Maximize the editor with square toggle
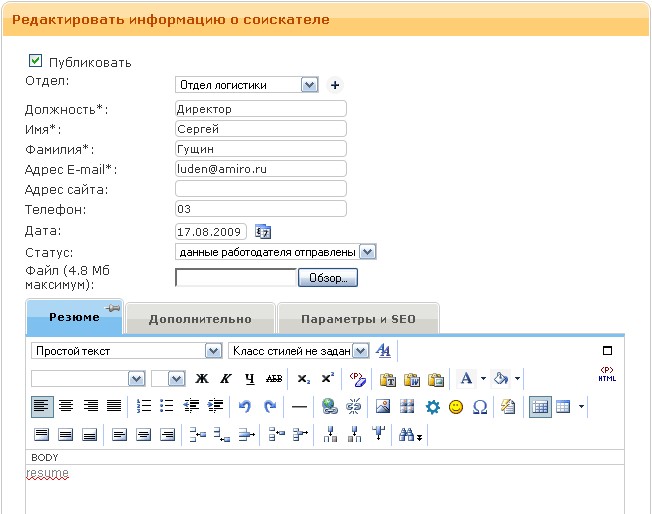652x514 pixels. [607, 351]
